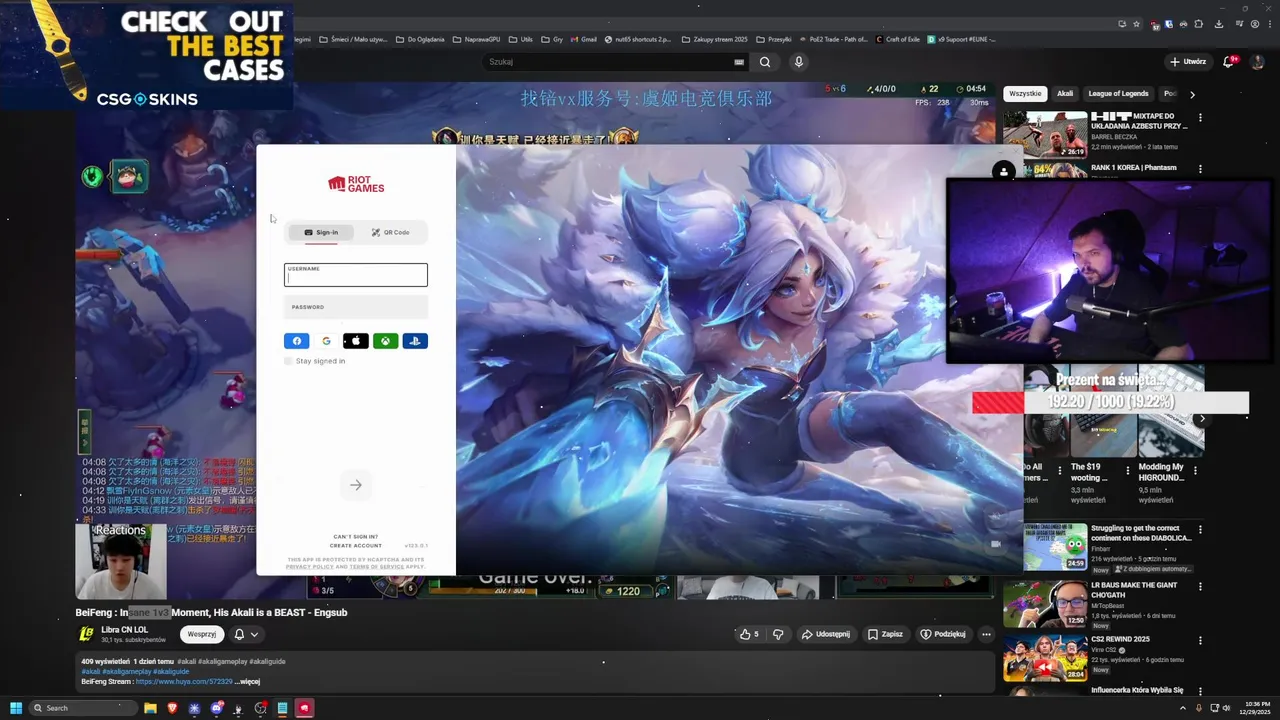Sign in with Facebook in Riot login
1280x720 pixels.
(x=297, y=341)
